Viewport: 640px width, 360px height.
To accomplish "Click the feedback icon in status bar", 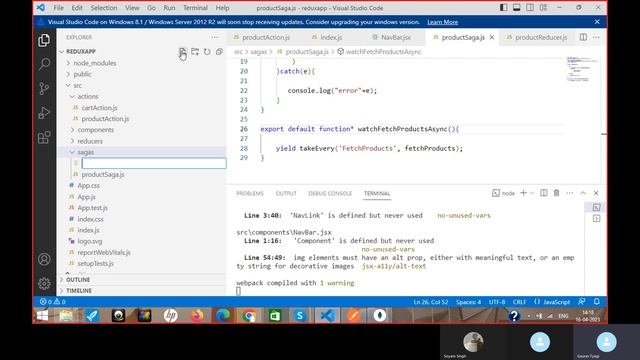I will 582,302.
